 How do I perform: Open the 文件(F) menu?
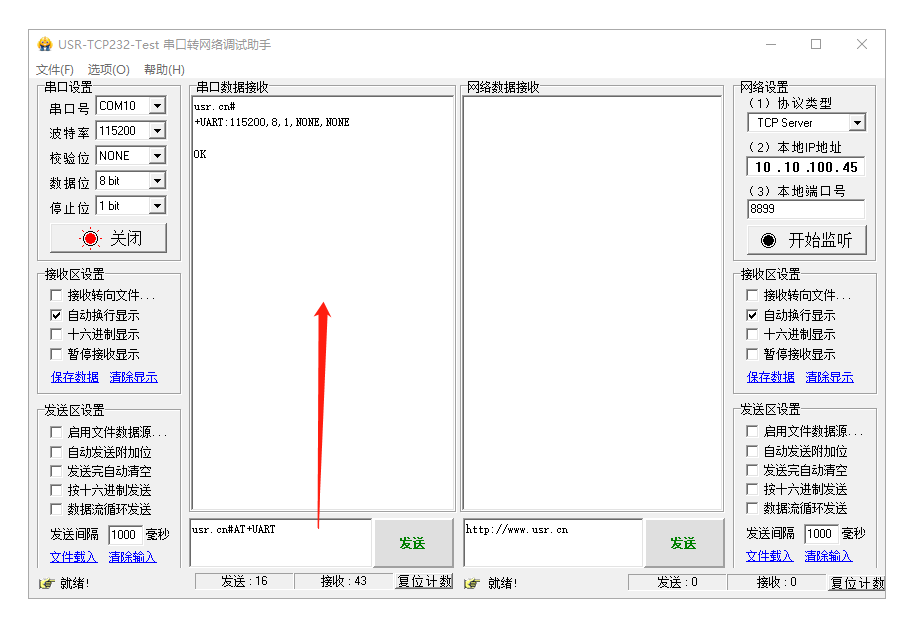(x=55, y=70)
